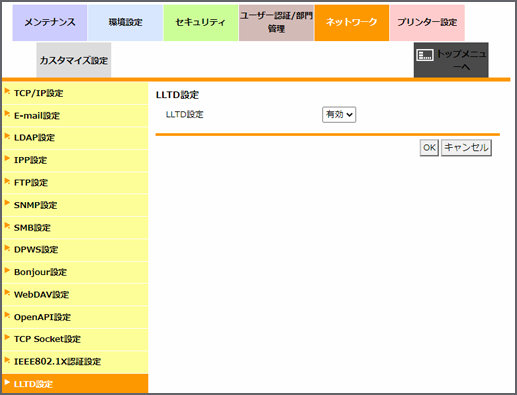This screenshot has width=517, height=395.
Task: Click the LLTD設定 page heading
Action: (x=177, y=95)
